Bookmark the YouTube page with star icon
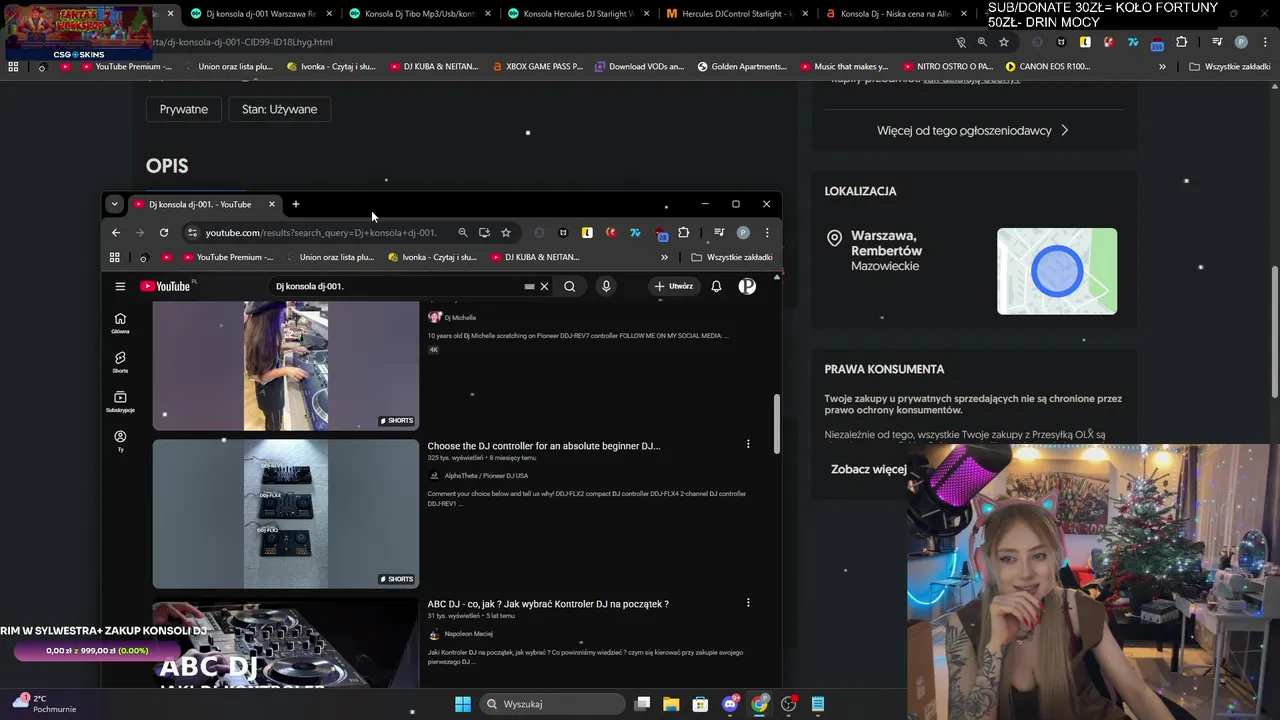Screen dimensions: 1280x720 pyautogui.click(x=506, y=232)
